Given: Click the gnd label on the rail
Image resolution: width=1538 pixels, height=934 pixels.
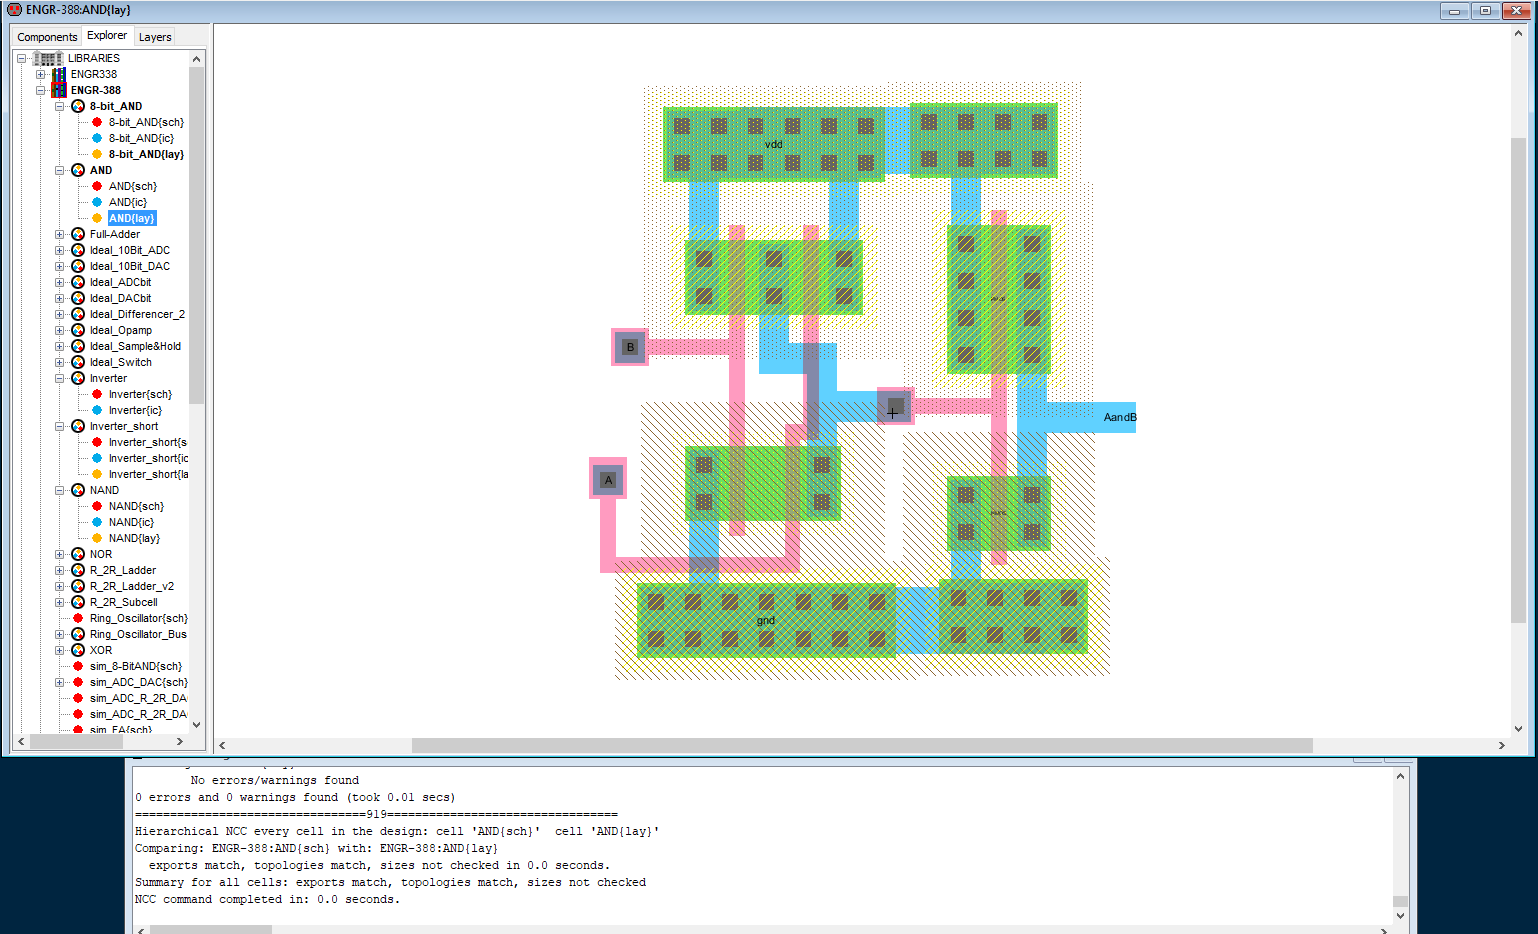Looking at the screenshot, I should coord(766,620).
